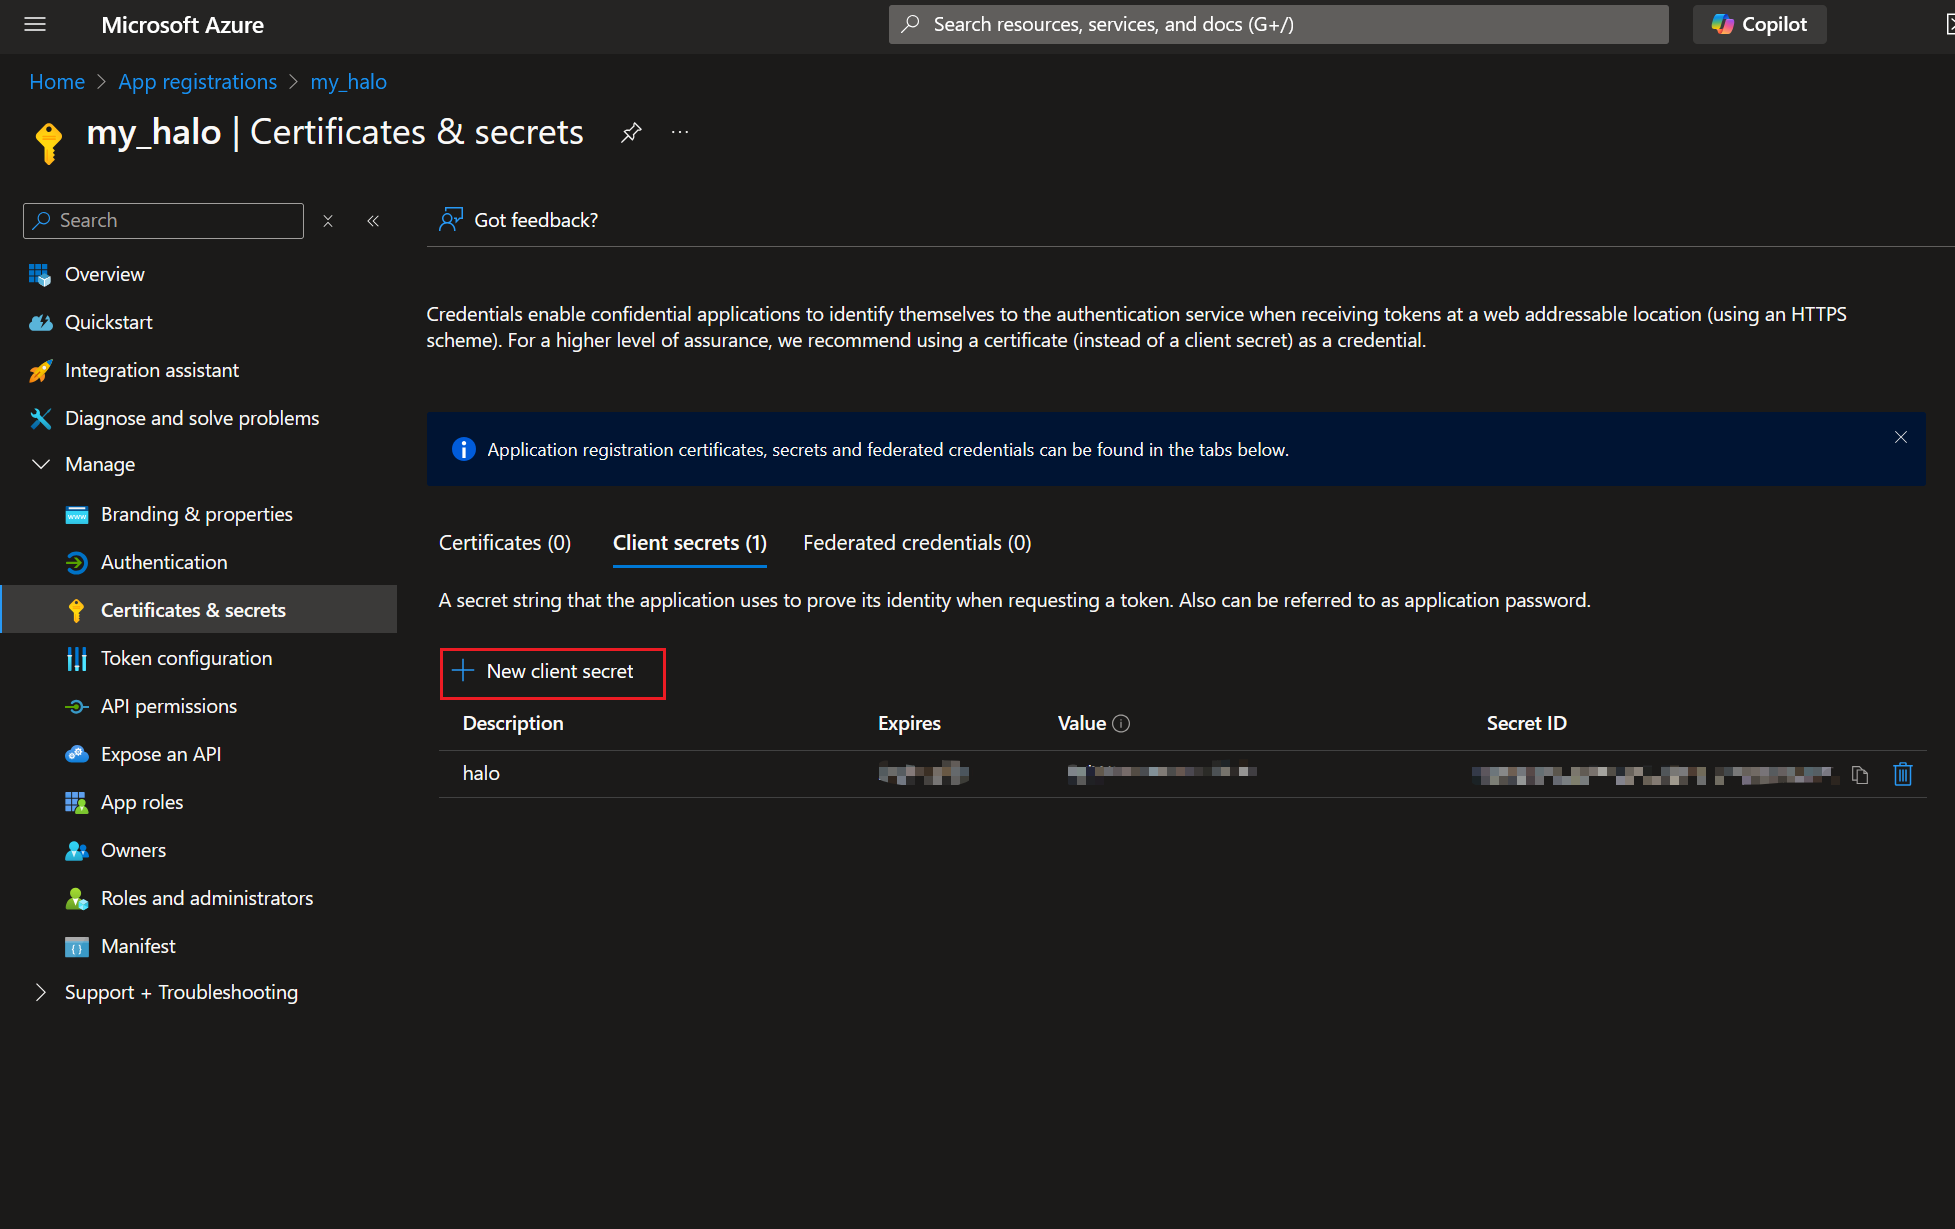Collapse the Manage section
Viewport: 1955px width, 1229px height.
[41, 464]
